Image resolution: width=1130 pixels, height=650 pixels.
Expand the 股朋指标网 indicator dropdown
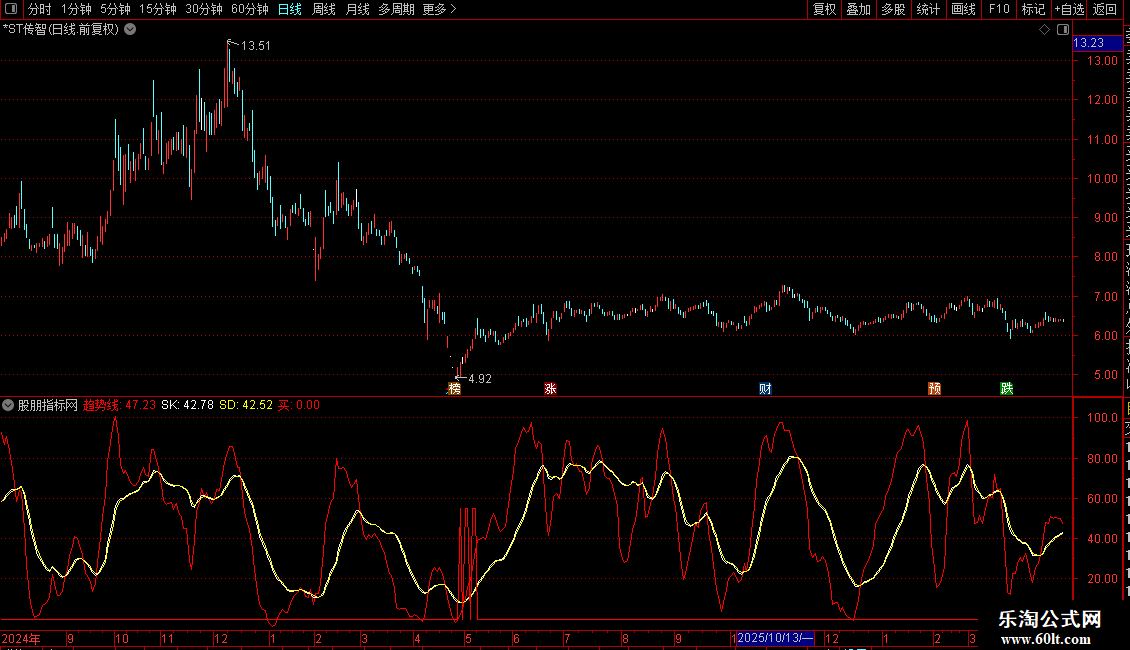[8, 405]
